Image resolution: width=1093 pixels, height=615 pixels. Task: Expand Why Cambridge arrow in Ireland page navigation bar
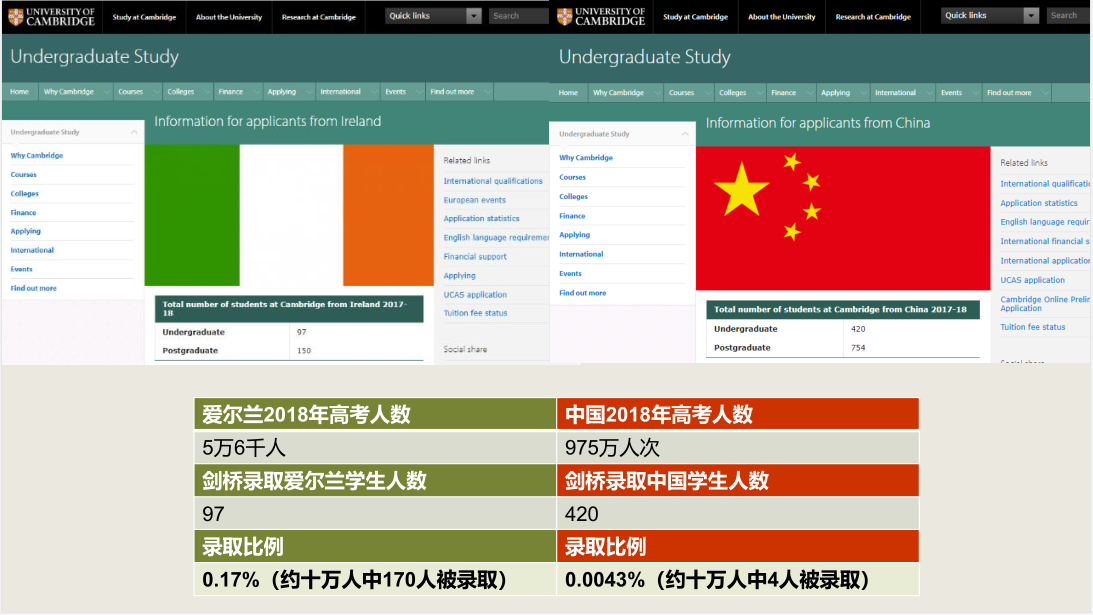click(x=107, y=91)
